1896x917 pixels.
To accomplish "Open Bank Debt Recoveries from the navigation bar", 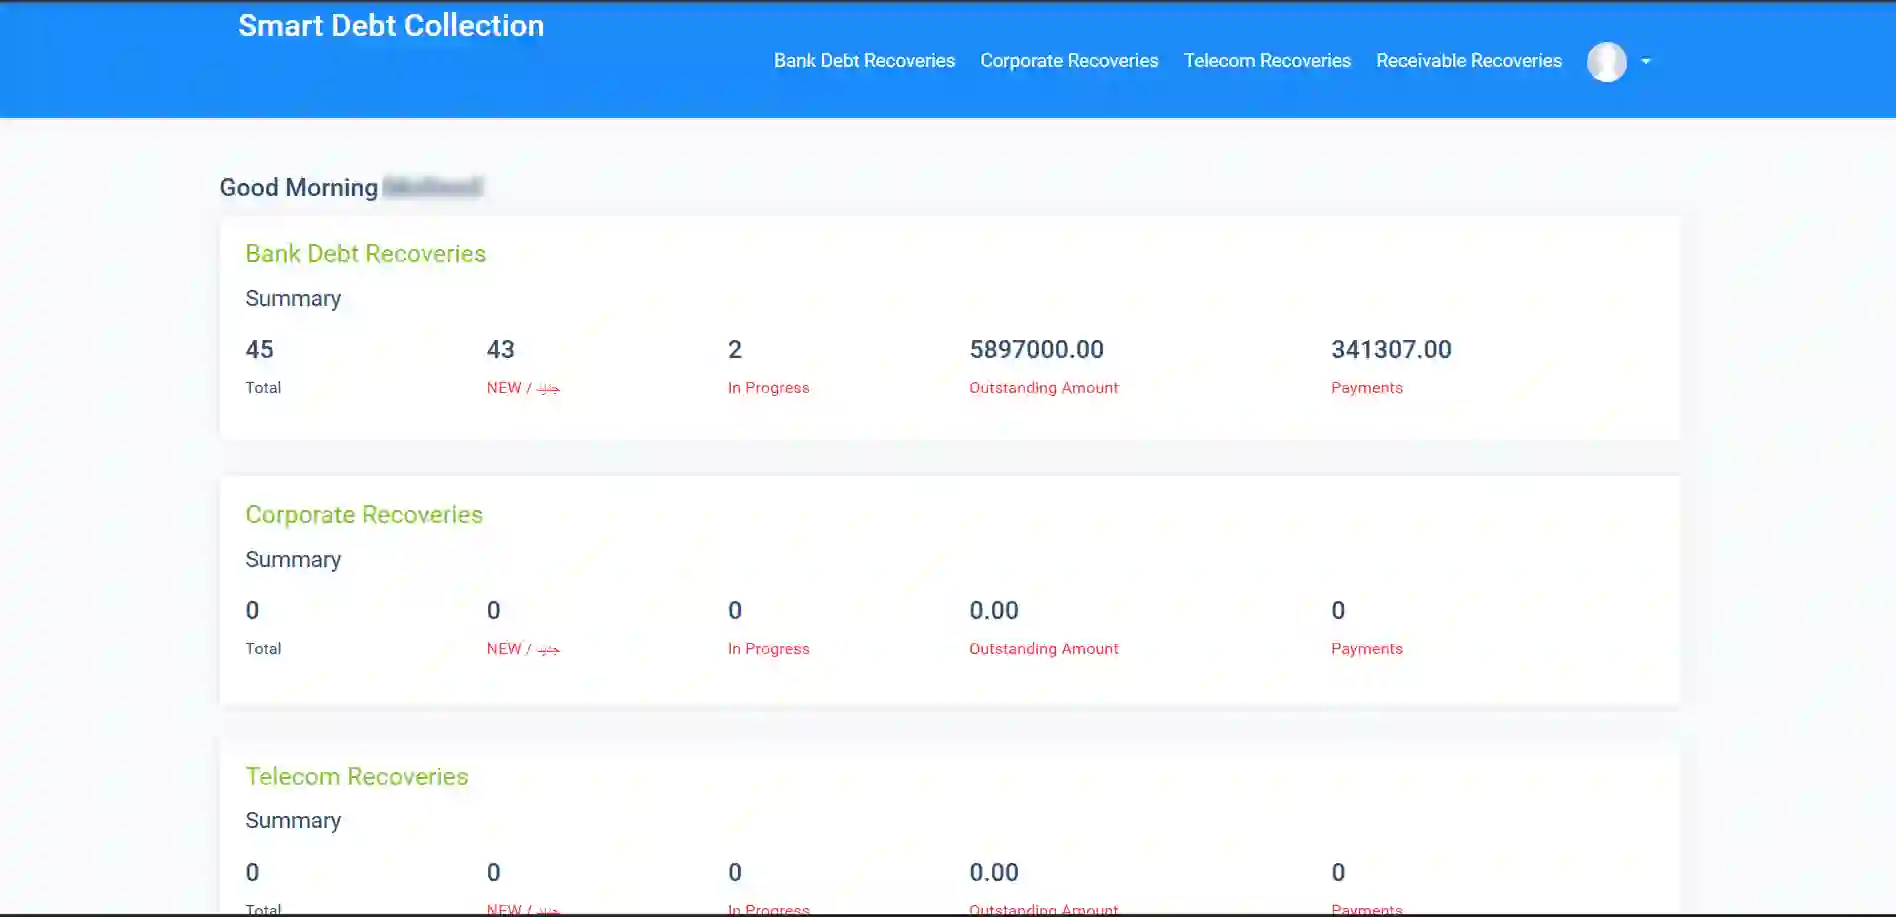I will click(x=864, y=60).
